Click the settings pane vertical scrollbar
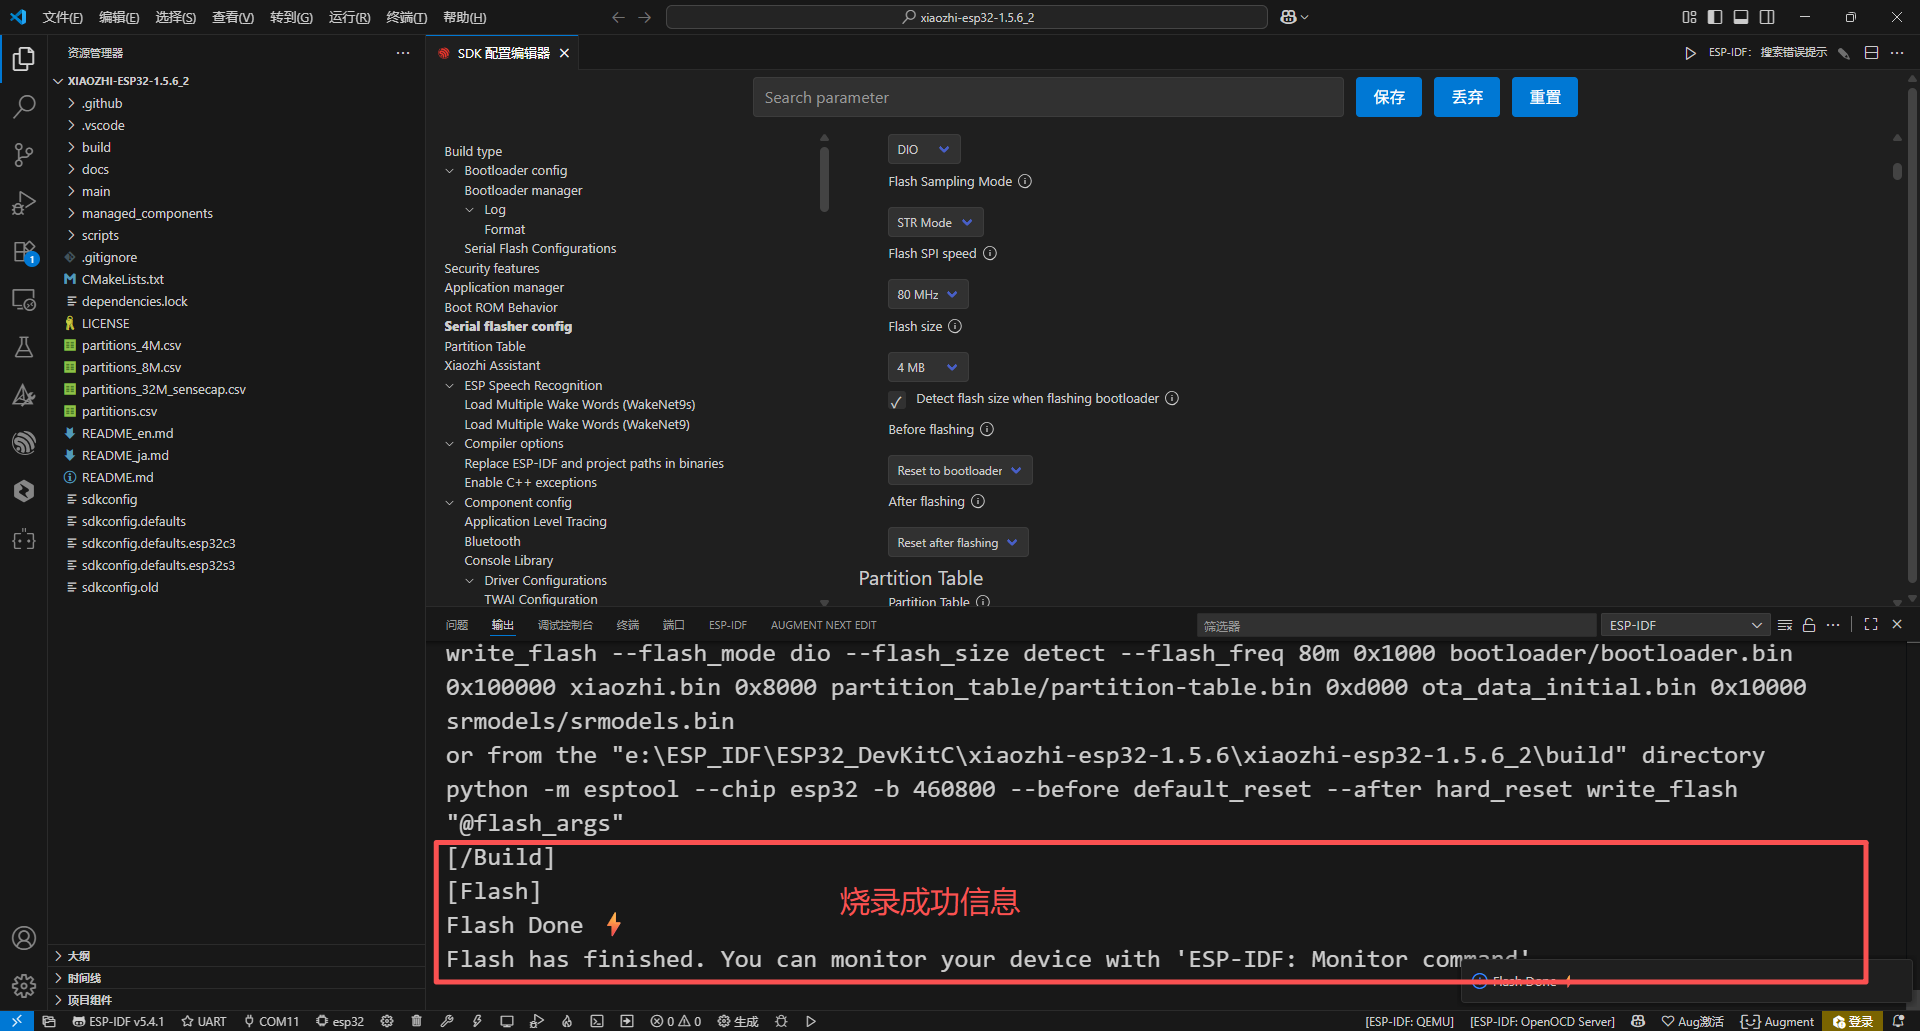Viewport: 1920px width, 1031px height. (x=1897, y=171)
